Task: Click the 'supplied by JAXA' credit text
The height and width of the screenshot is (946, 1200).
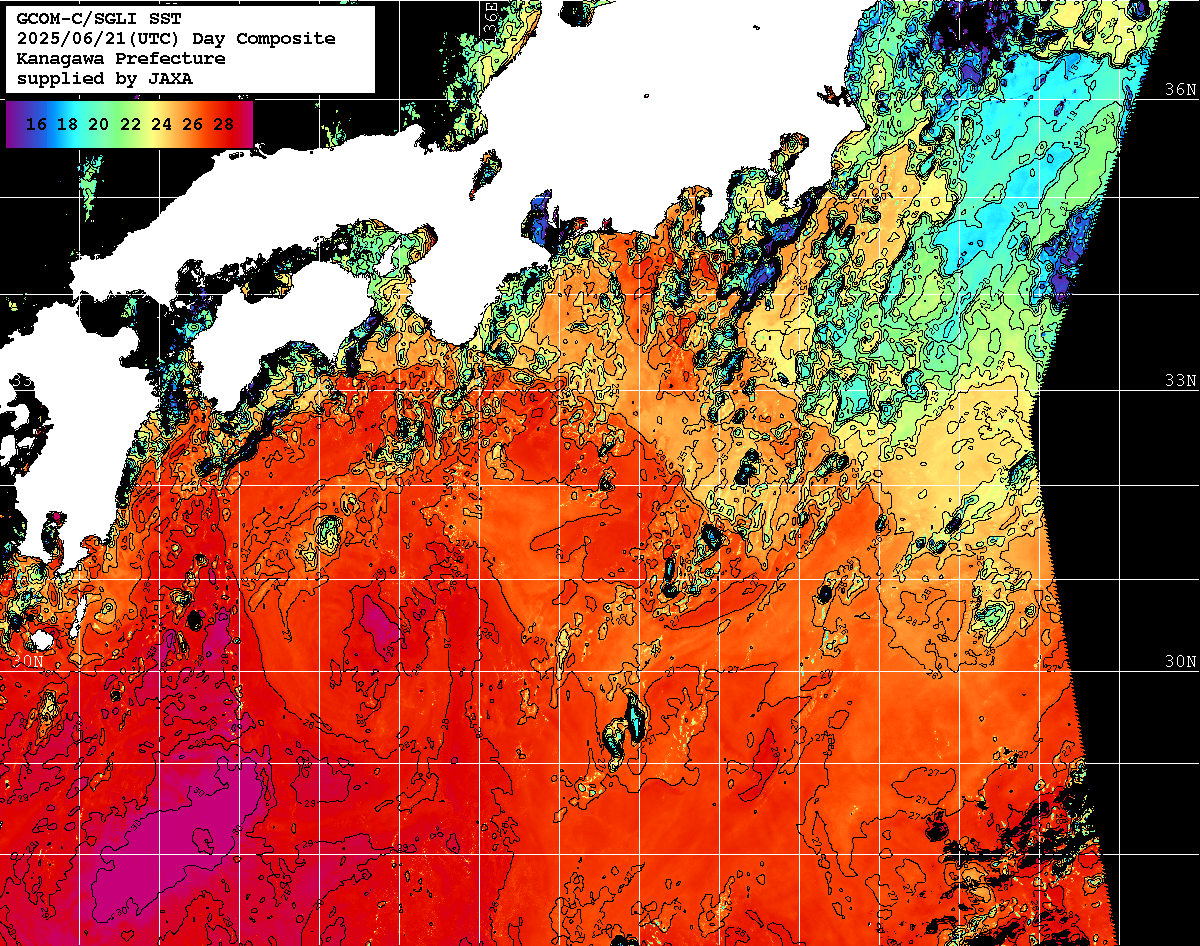Action: (105, 79)
